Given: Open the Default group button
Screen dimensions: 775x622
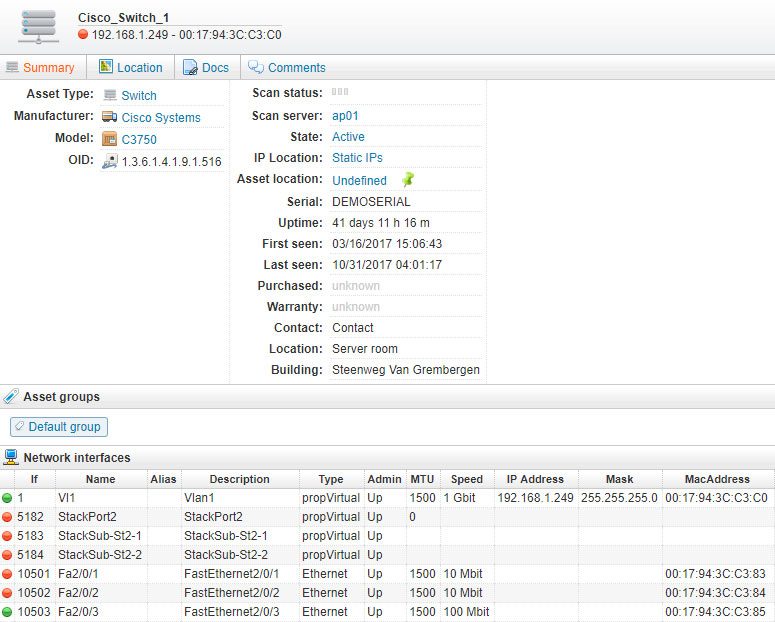Looking at the screenshot, I should click(x=59, y=427).
